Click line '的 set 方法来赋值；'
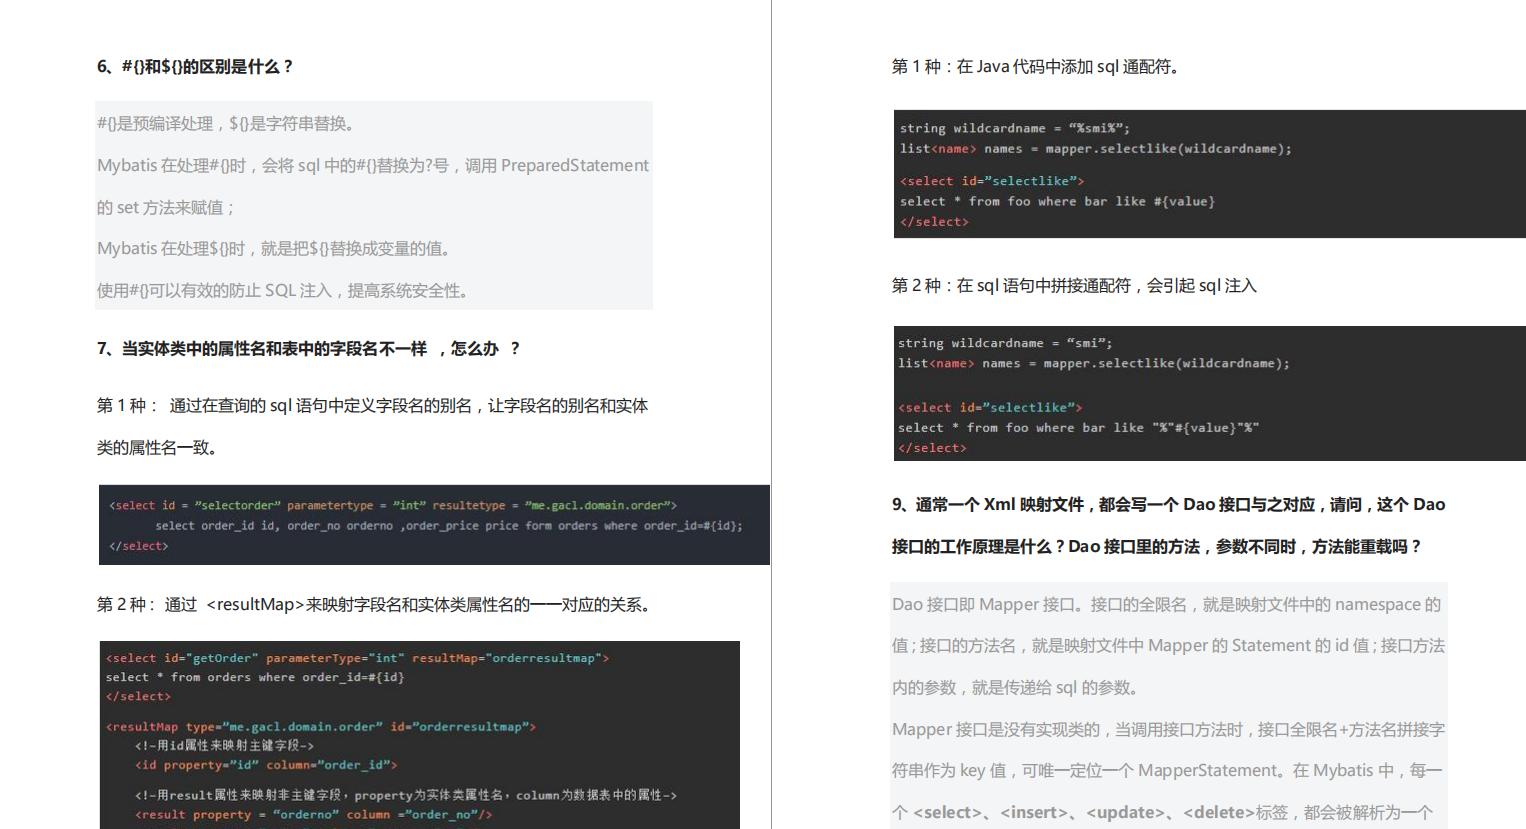 [166, 208]
